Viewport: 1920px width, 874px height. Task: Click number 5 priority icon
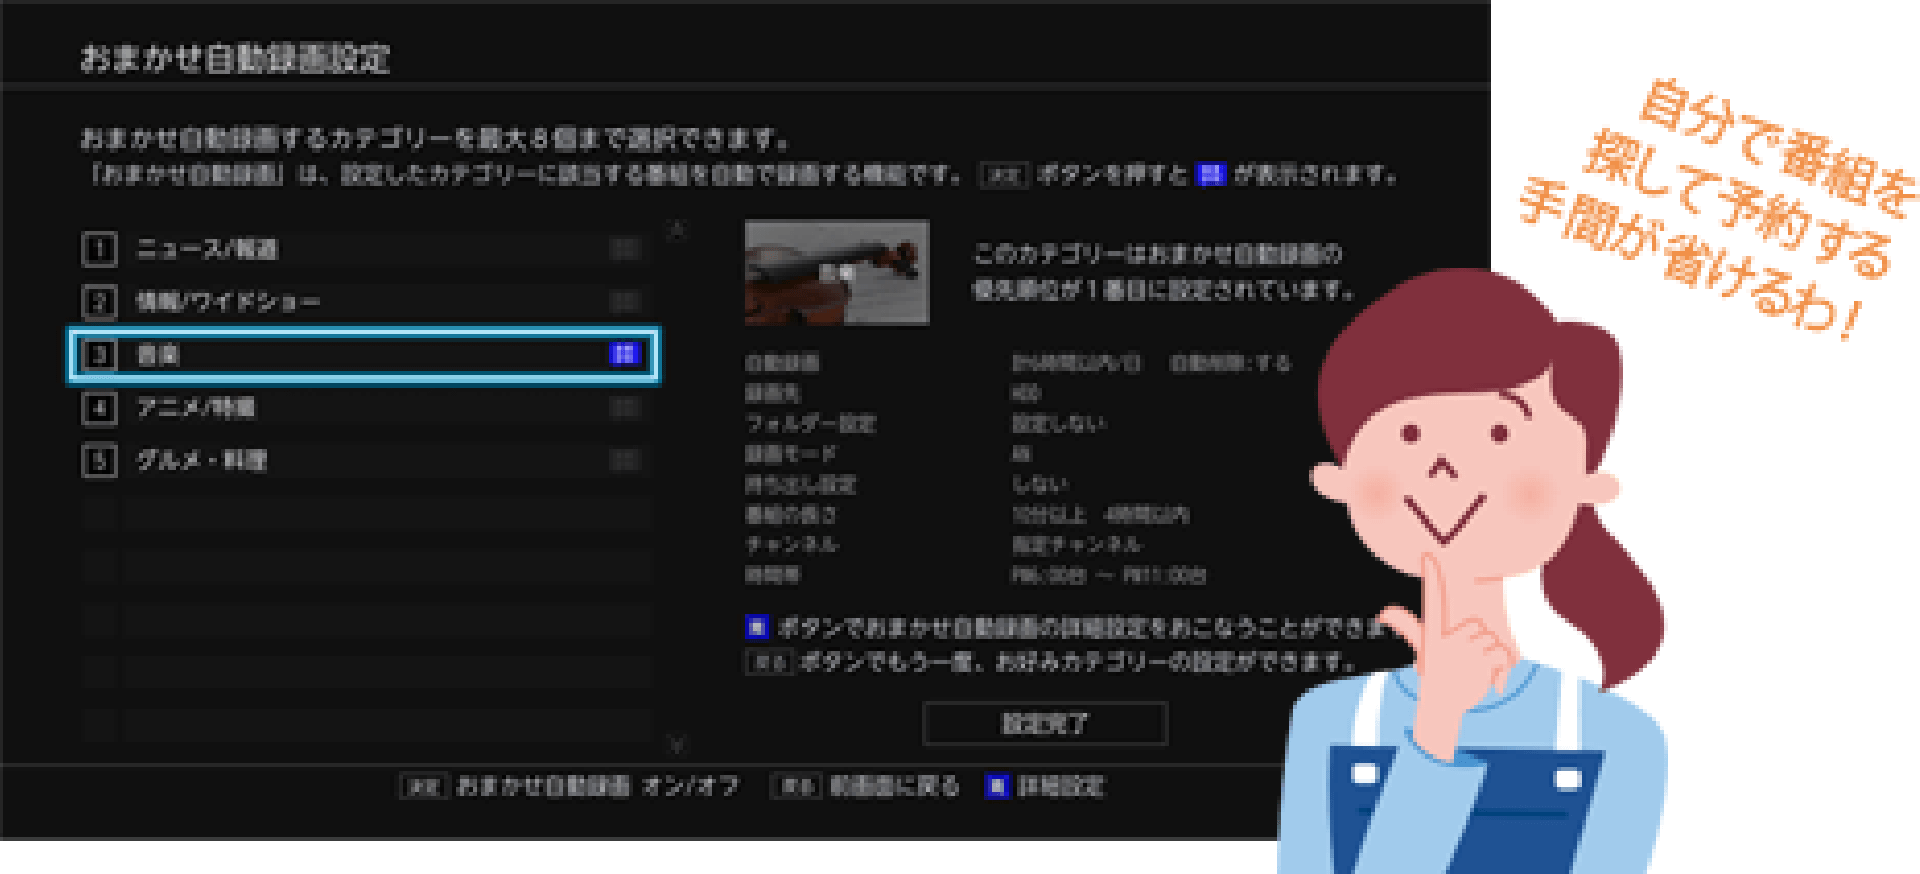[99, 460]
